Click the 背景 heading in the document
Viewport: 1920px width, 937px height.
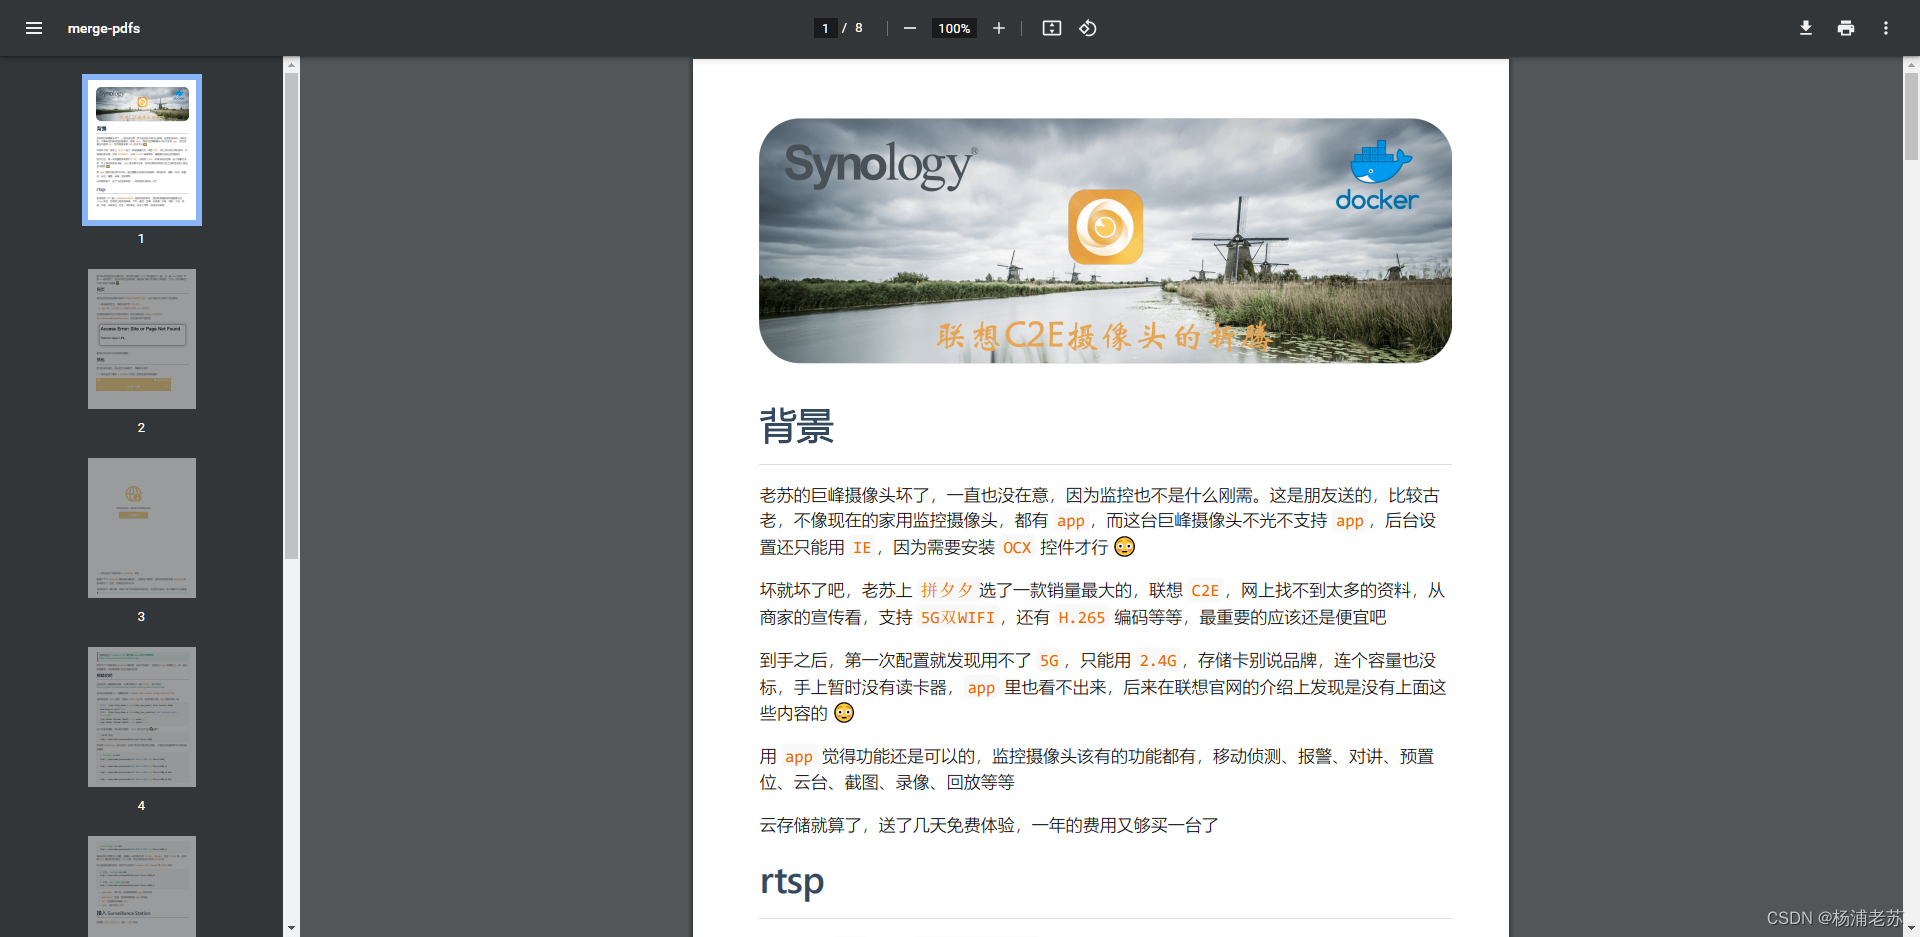click(x=797, y=426)
